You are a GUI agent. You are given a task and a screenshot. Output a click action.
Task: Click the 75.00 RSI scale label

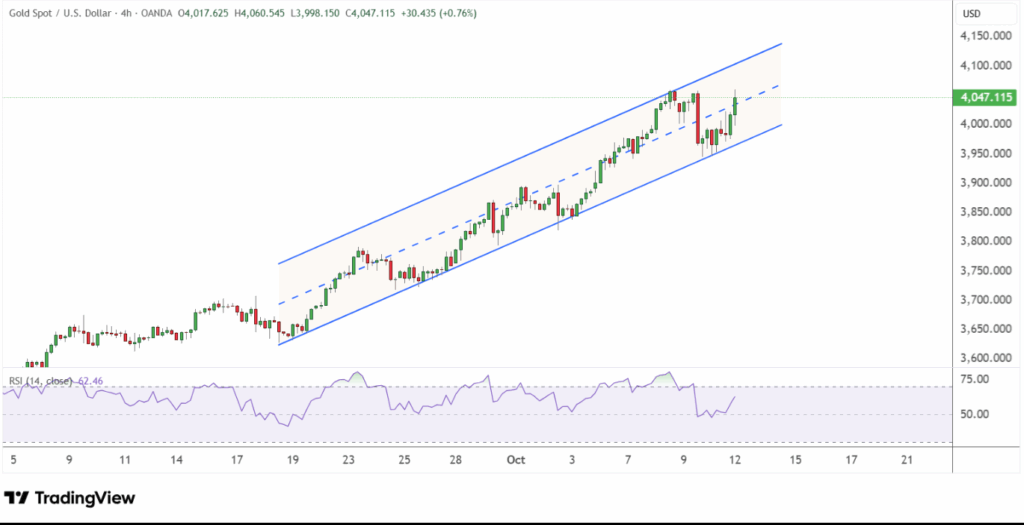[975, 379]
